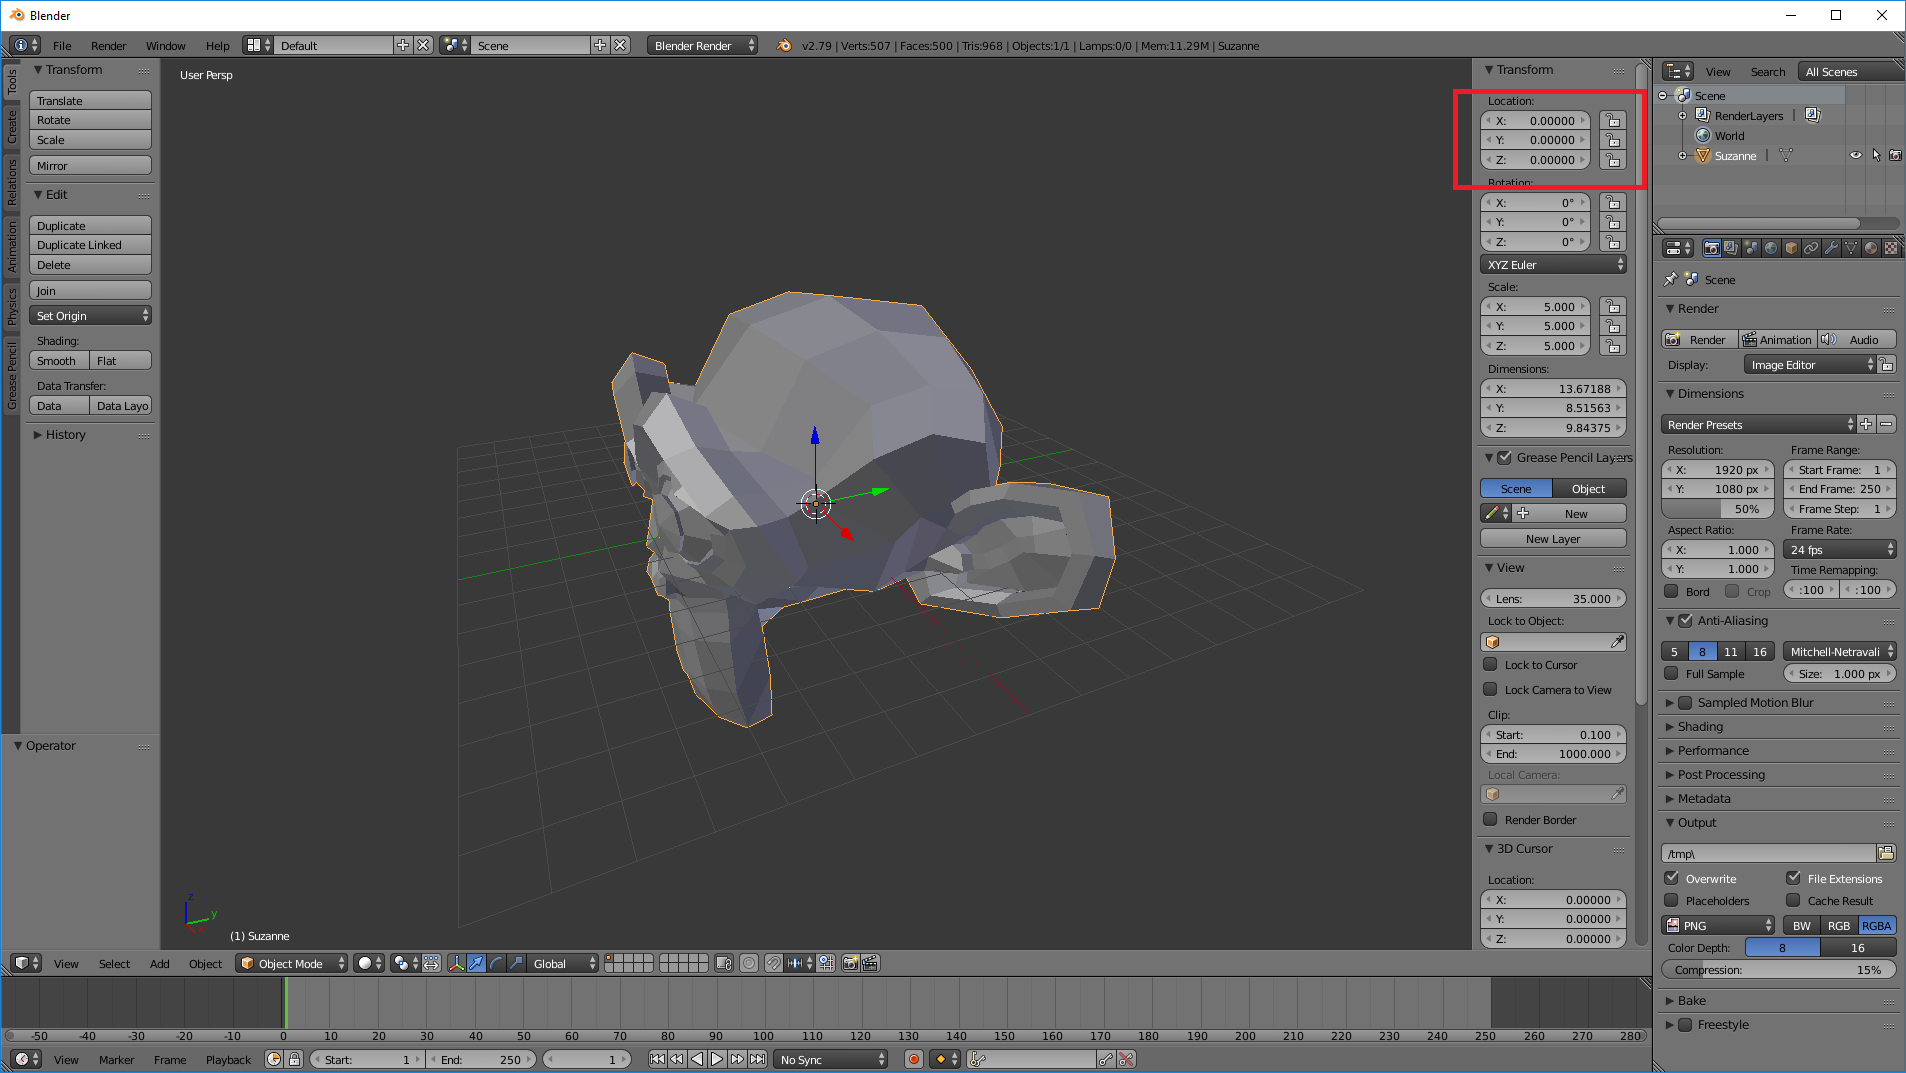Toggle Suzanne visibility eye icon

[x=1855, y=155]
